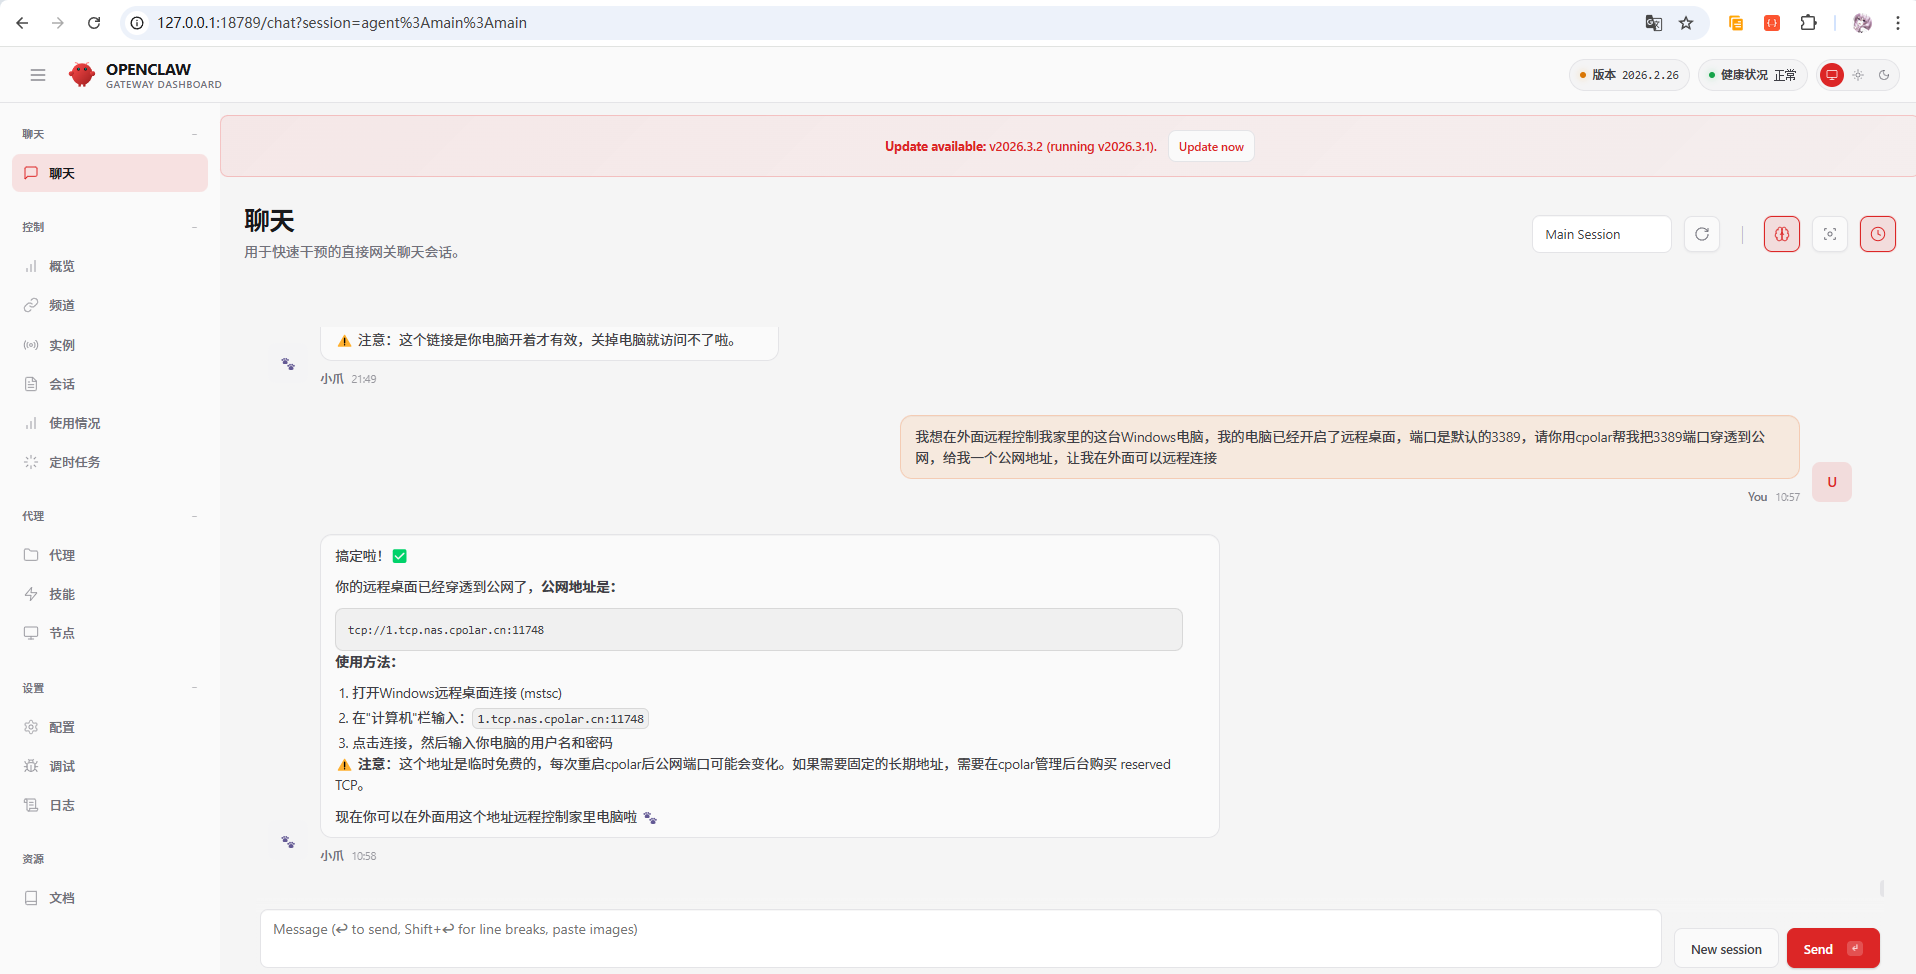The width and height of the screenshot is (1916, 974).
Task: Click the session refresh icon
Action: pyautogui.click(x=1701, y=233)
